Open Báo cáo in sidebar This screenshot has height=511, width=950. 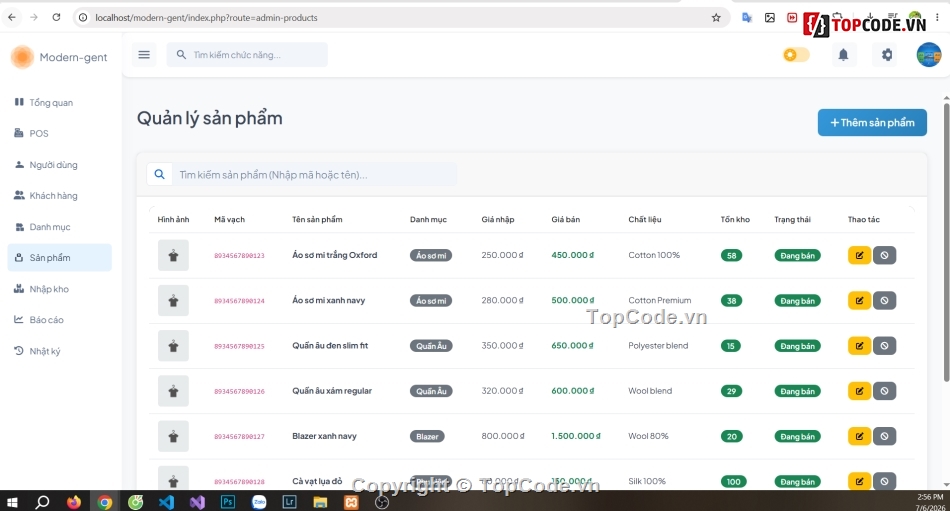pyautogui.click(x=59, y=319)
